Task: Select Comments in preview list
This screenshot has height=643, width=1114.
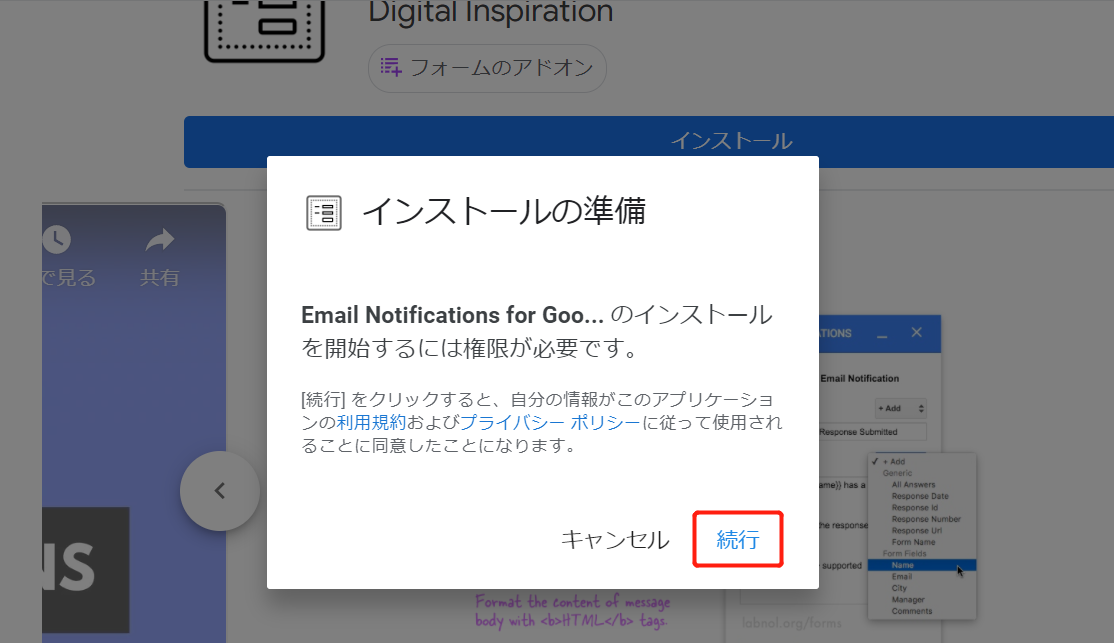Action: click(x=912, y=611)
